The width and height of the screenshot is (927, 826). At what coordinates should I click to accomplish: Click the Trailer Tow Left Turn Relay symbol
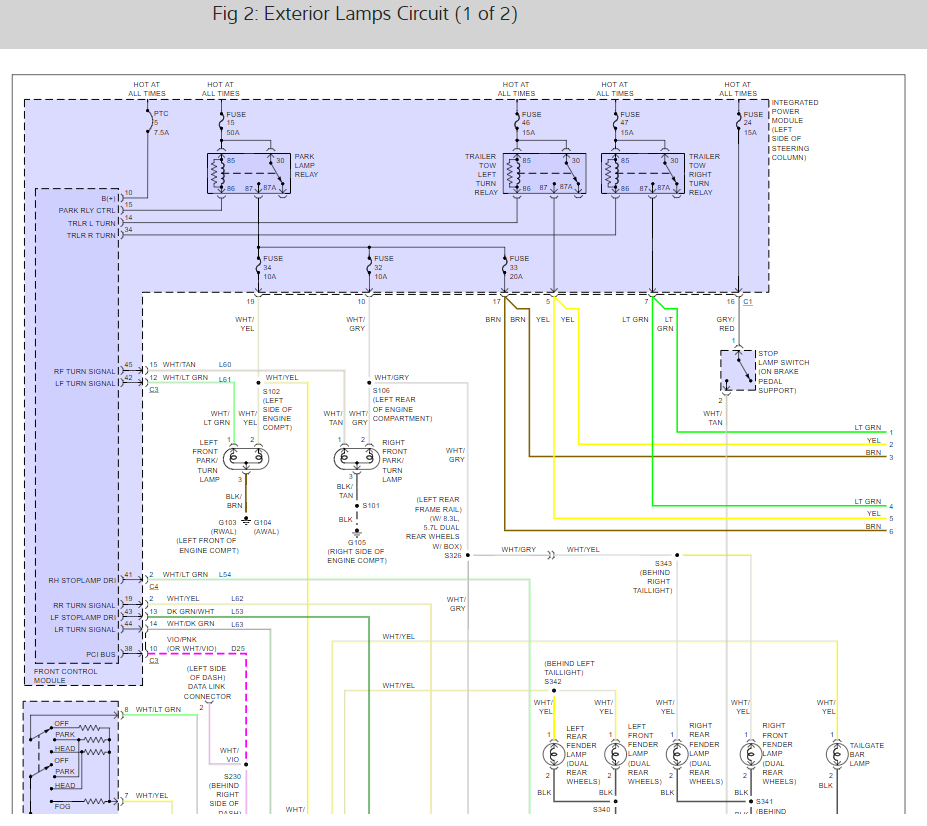point(544,173)
